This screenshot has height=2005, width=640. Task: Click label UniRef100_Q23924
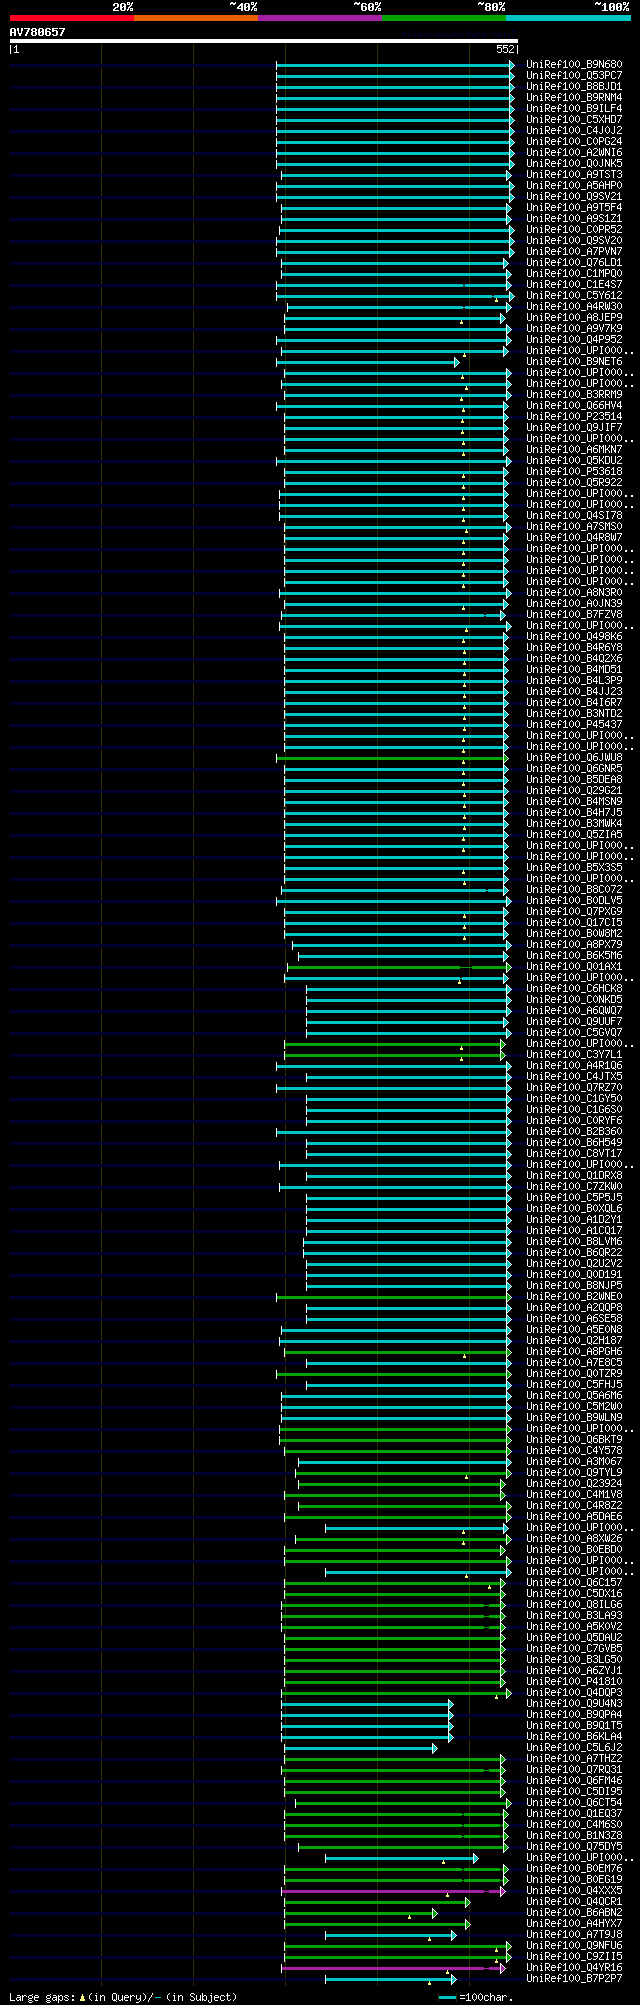tap(574, 1483)
